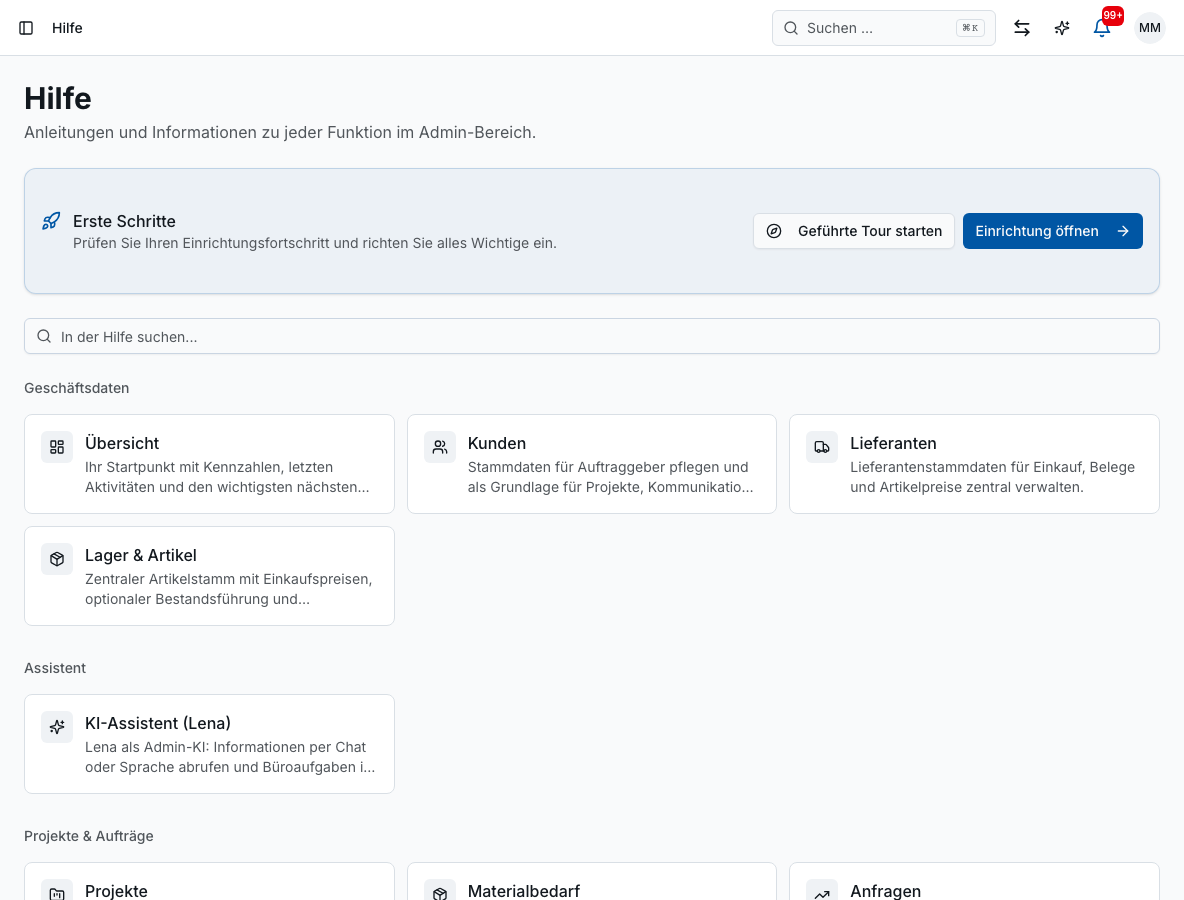Click the large 'Hilfe' page heading
This screenshot has height=900, width=1184.
pos(58,98)
